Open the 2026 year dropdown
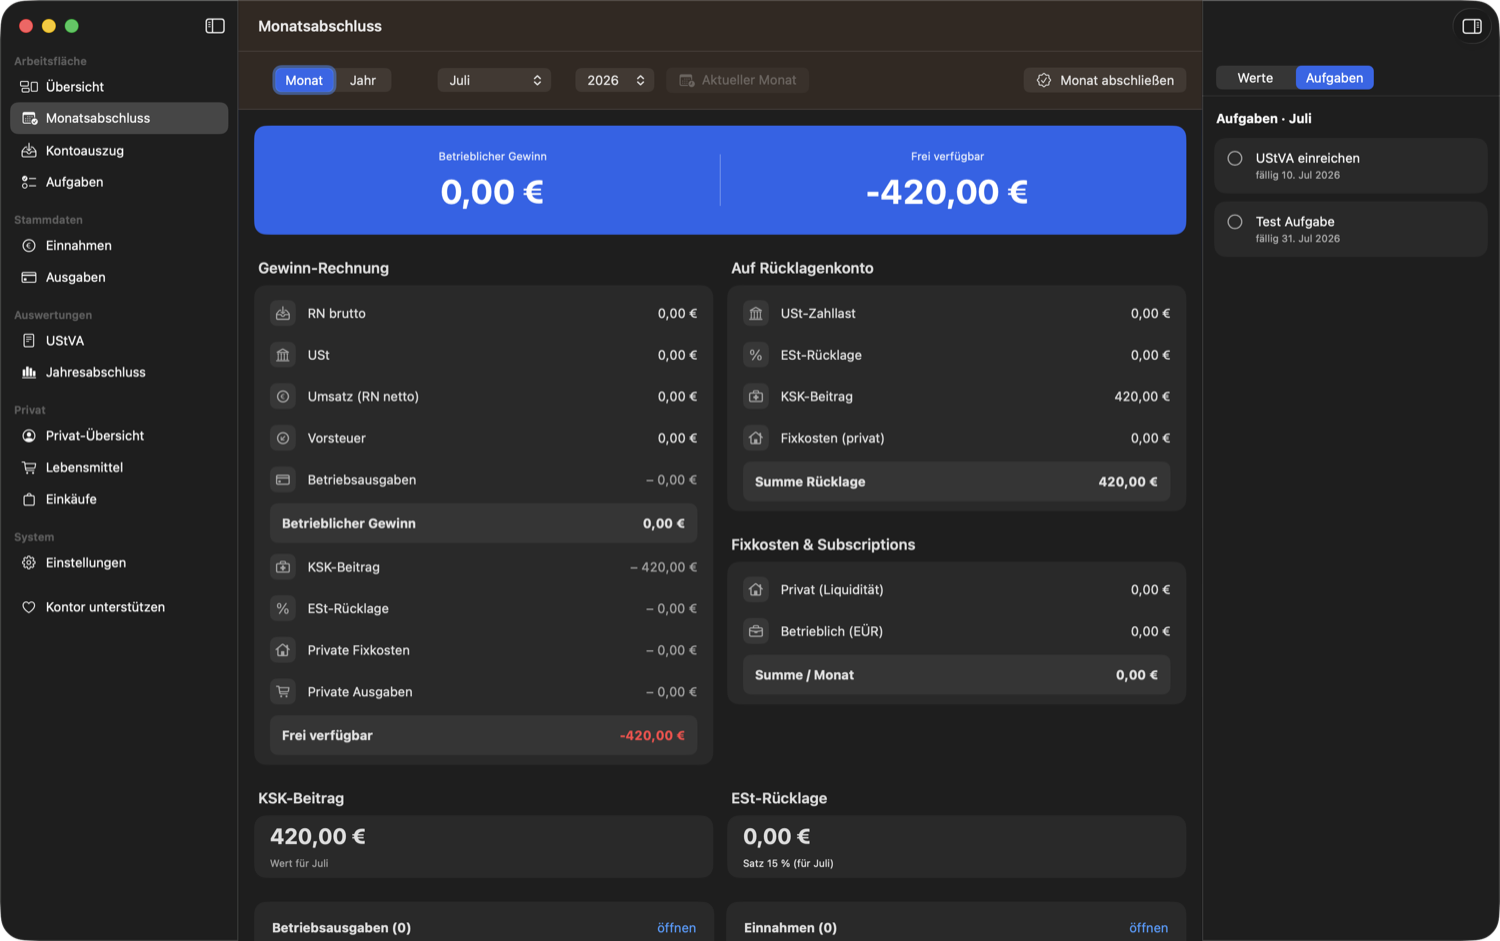1500x941 pixels. point(615,80)
